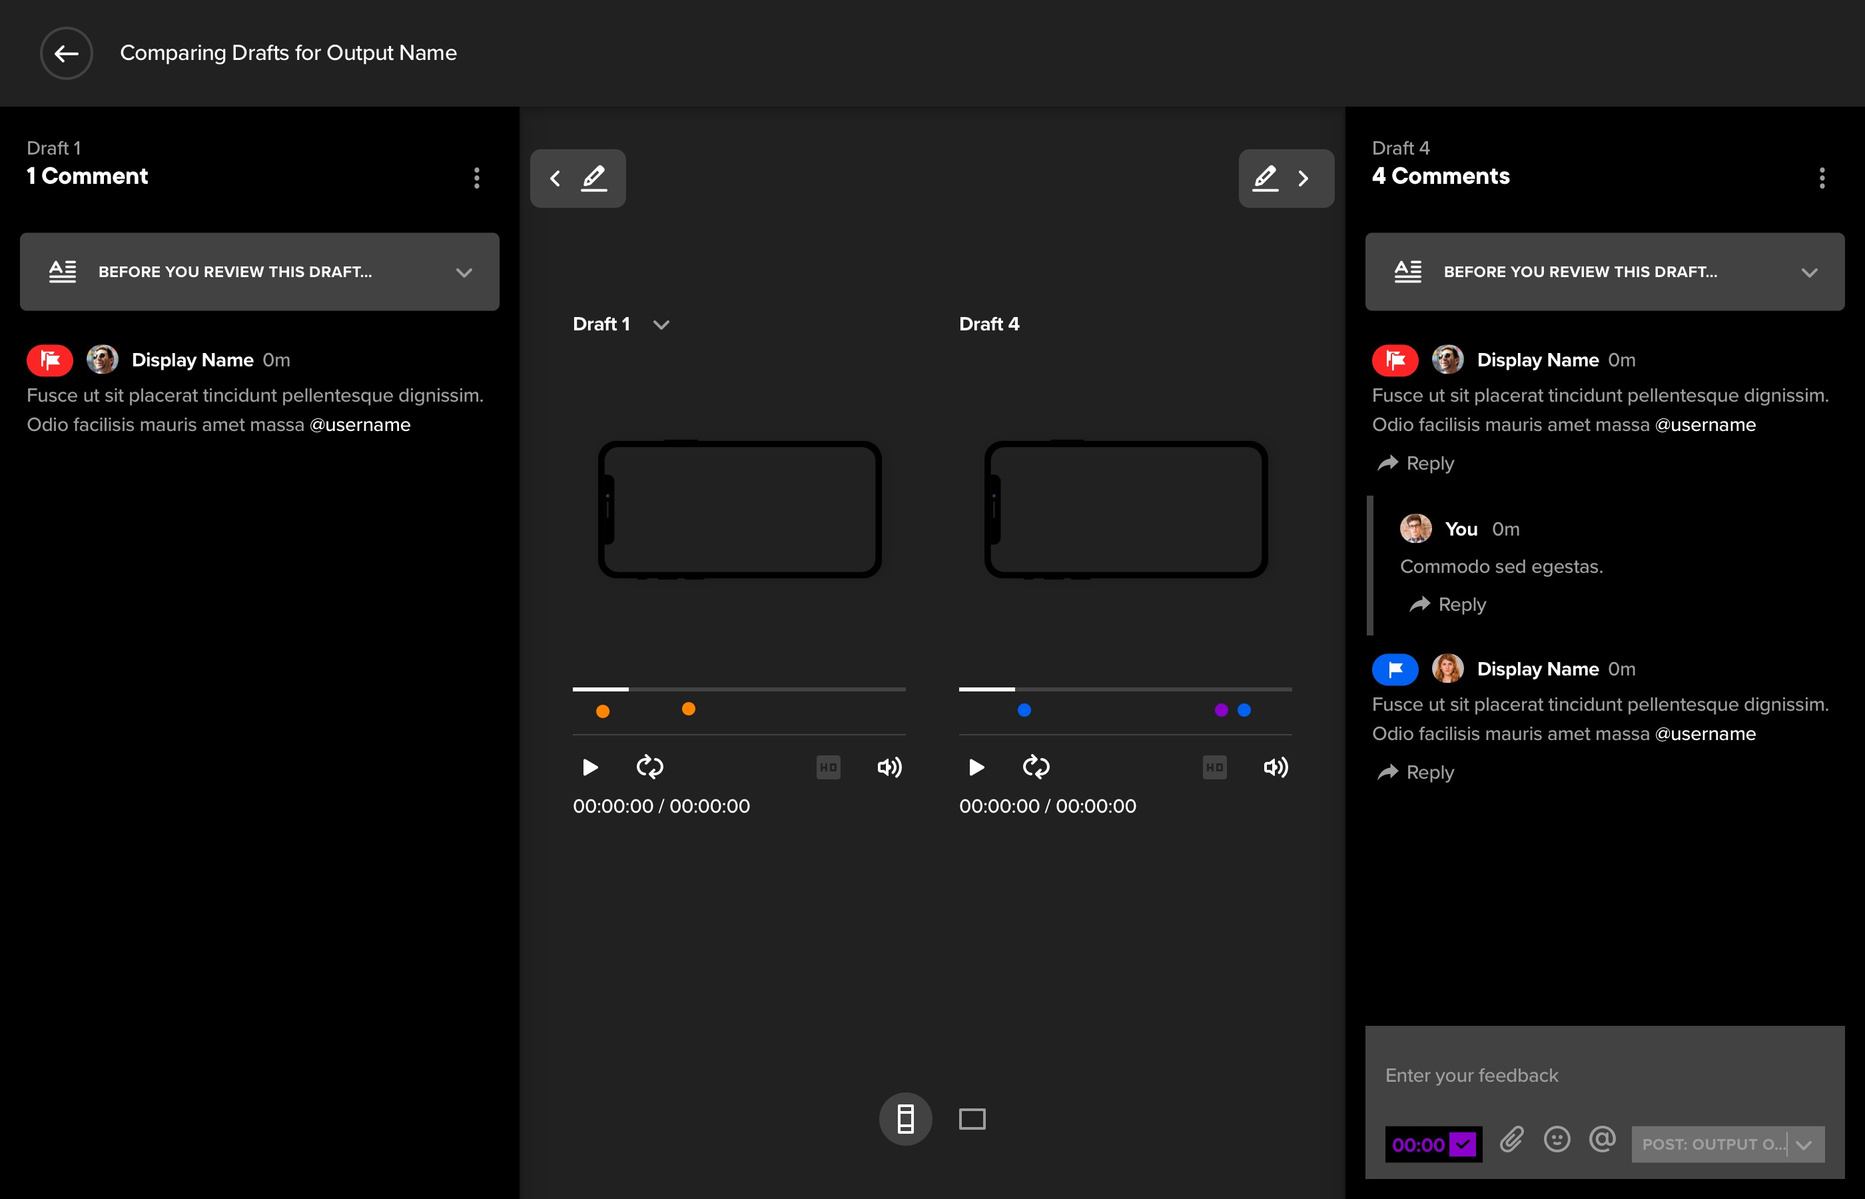
Task: Open the emoji picker
Action: pos(1557,1139)
